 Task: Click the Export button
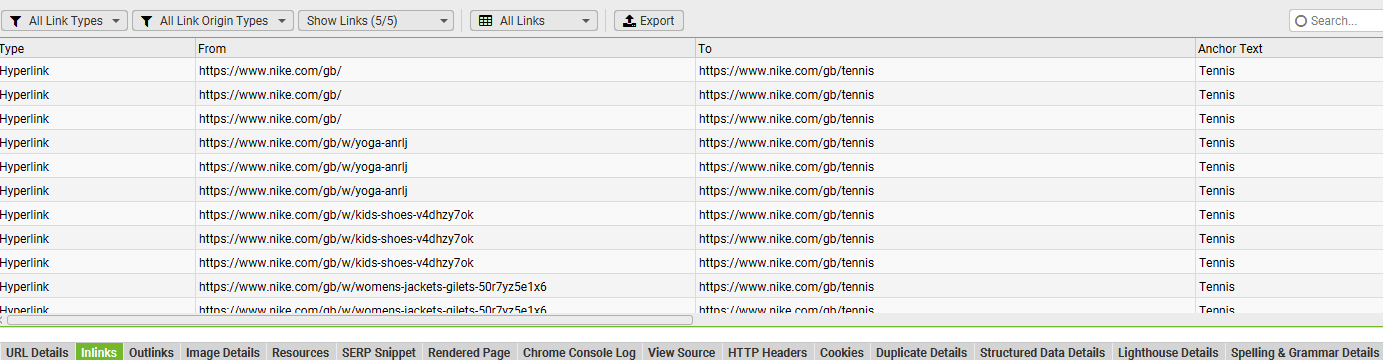[x=648, y=20]
